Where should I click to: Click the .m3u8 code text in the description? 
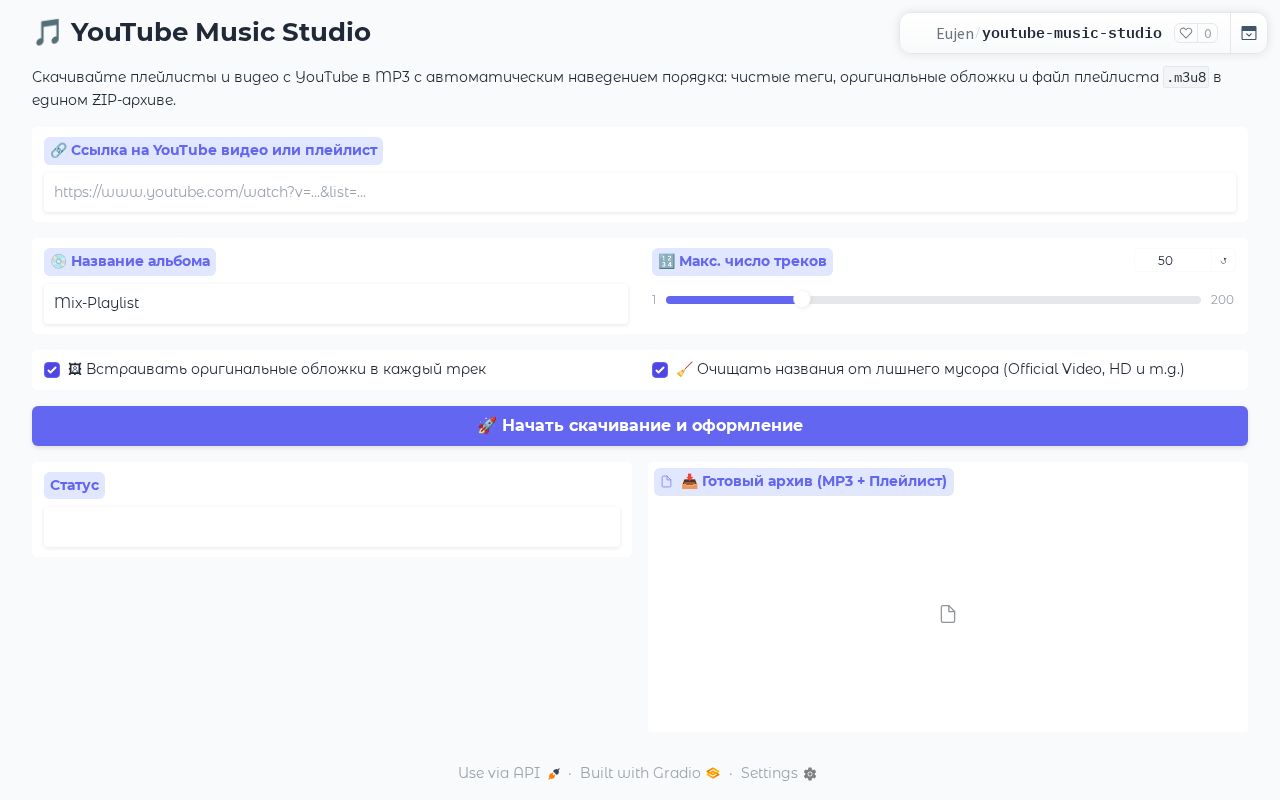click(x=1187, y=78)
